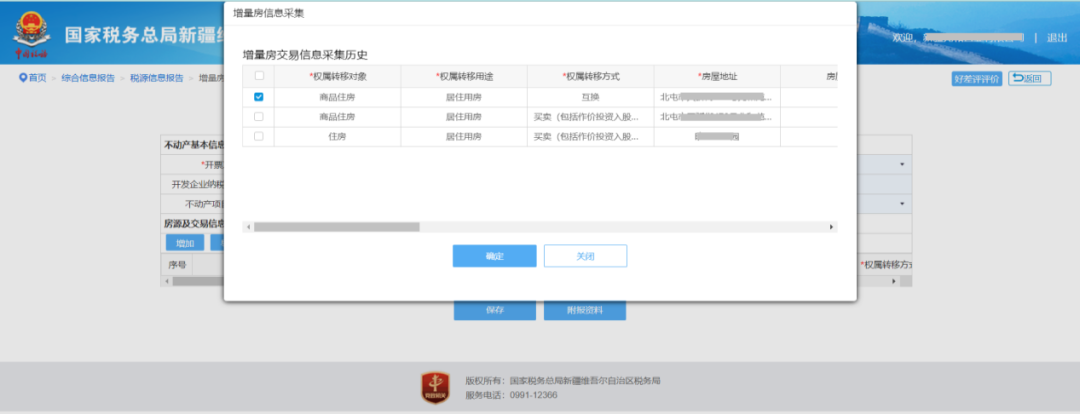Viewport: 1080px width, 414px height.
Task: Click 确定 button in dialog
Action: (x=495, y=256)
